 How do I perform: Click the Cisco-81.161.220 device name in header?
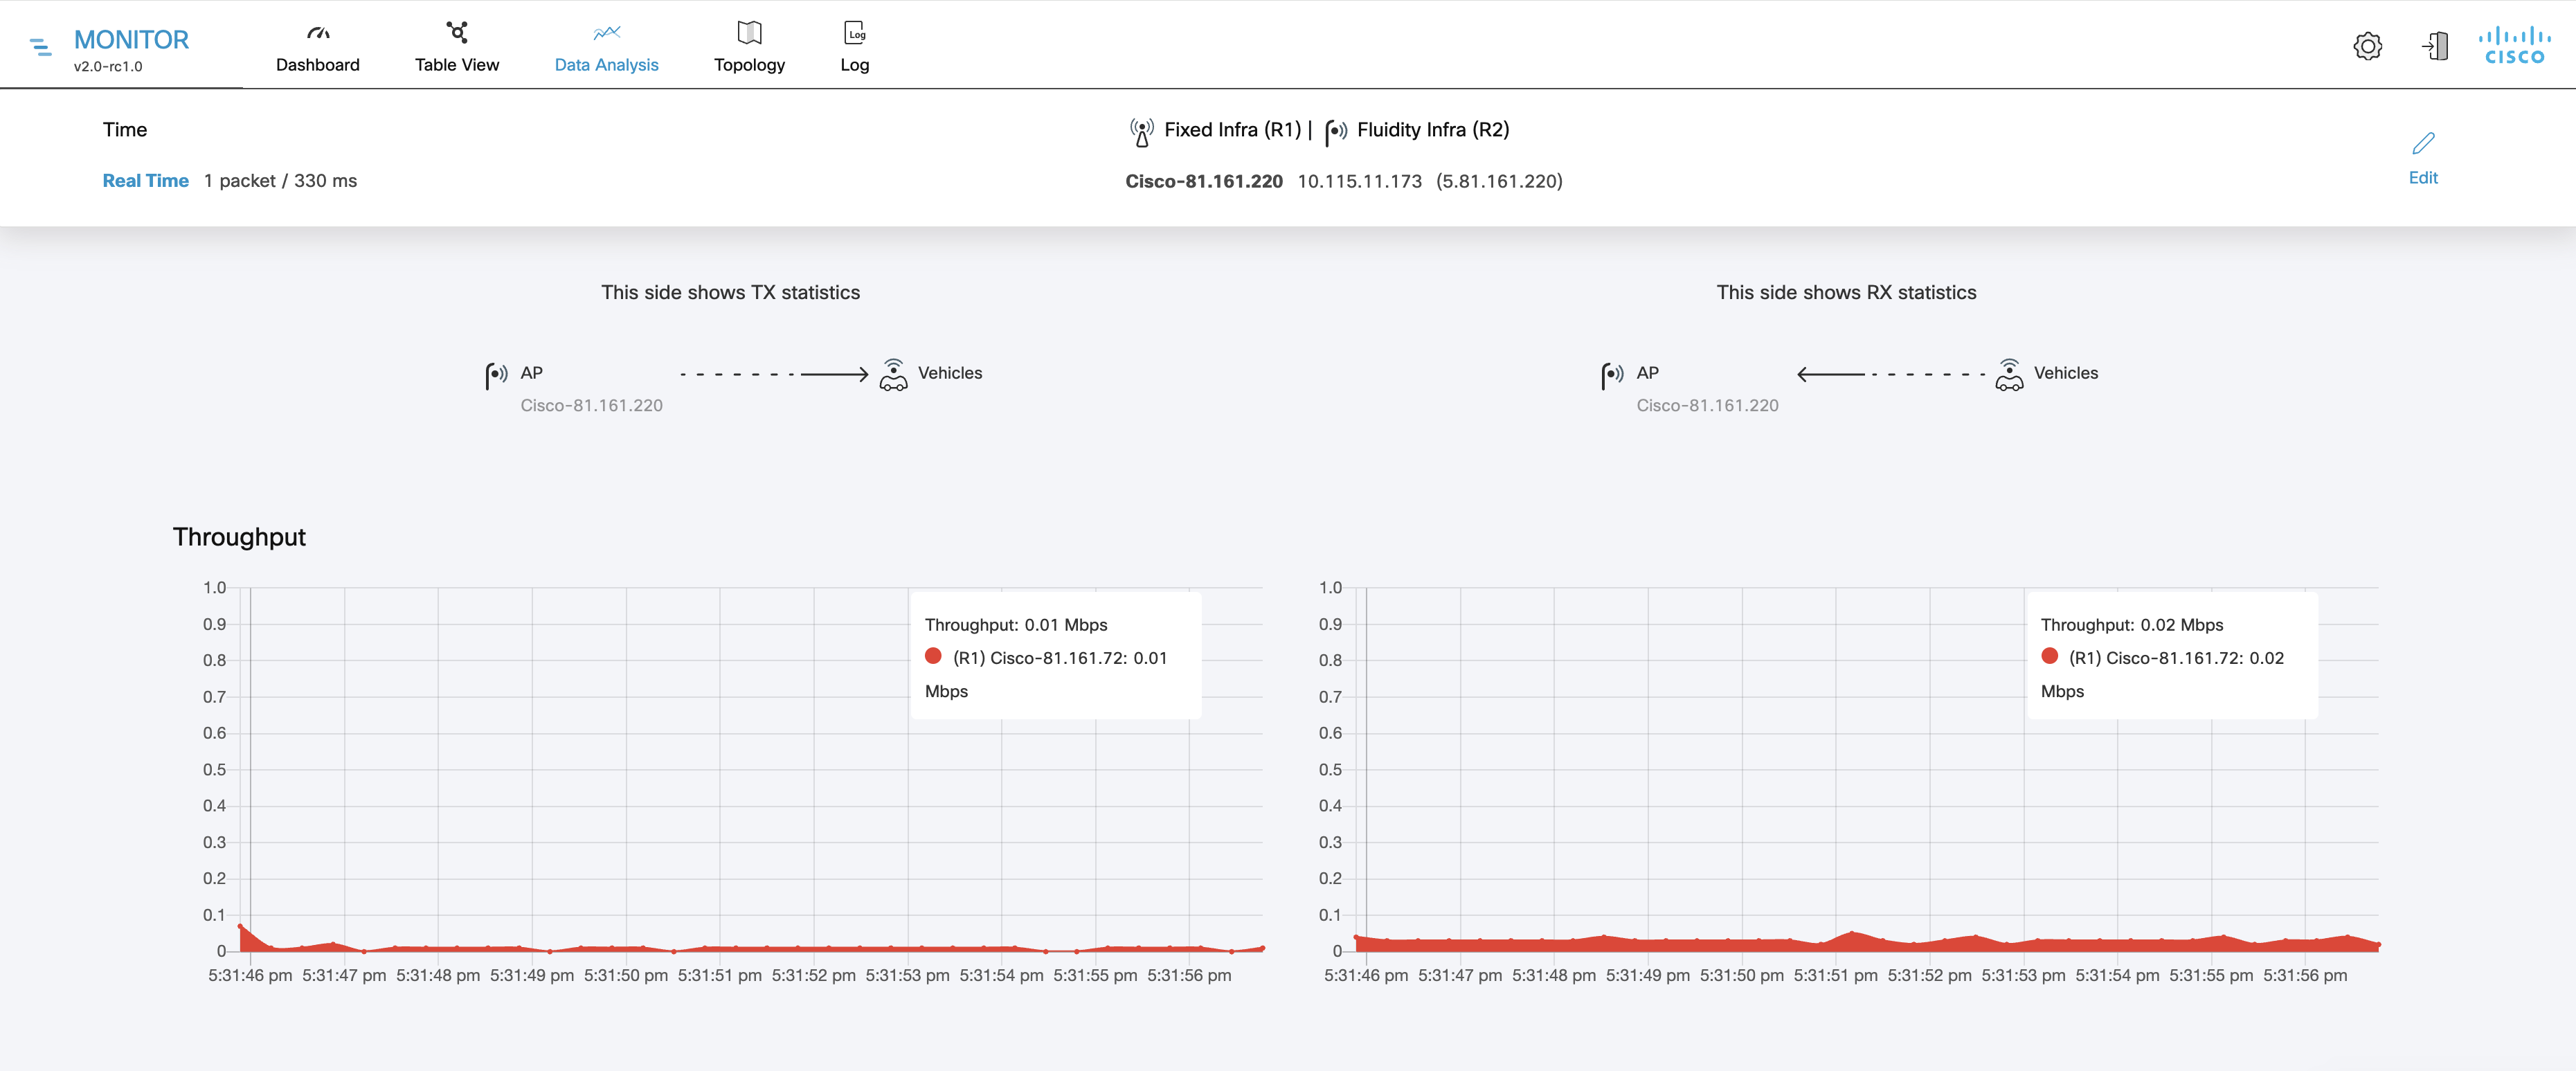pyautogui.click(x=1204, y=181)
